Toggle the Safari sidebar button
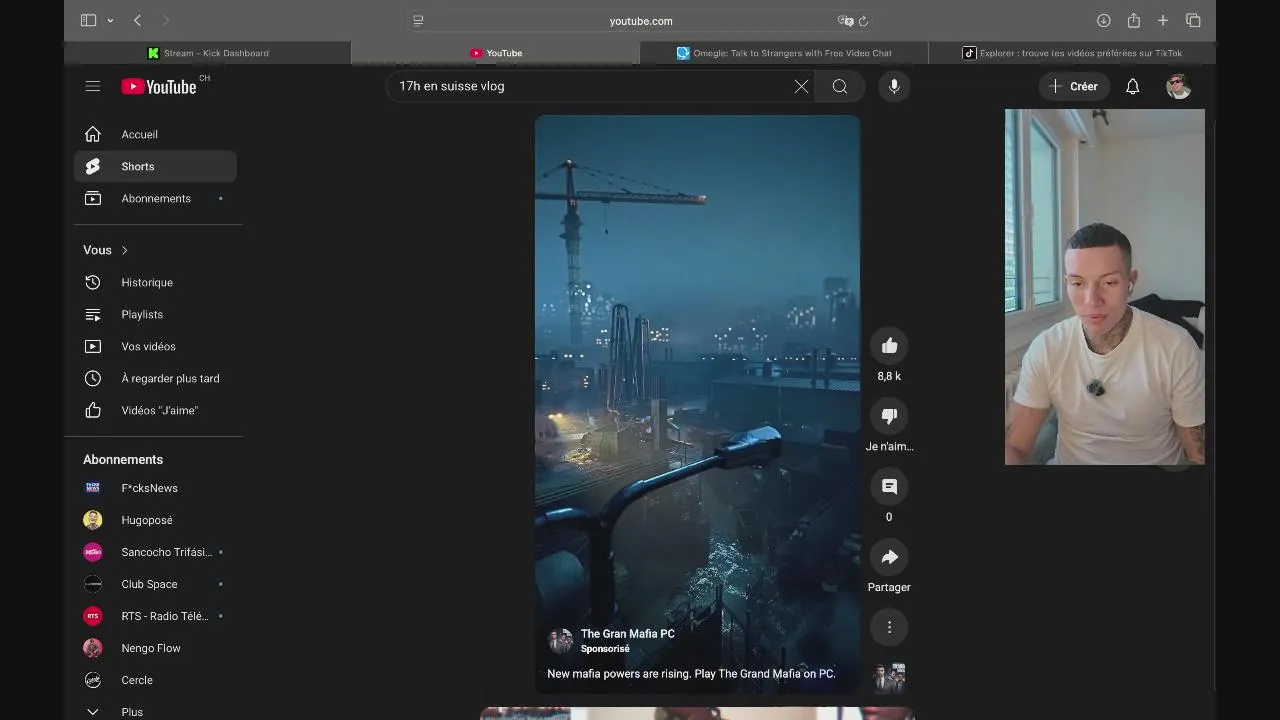Viewport: 1280px width, 720px height. (x=88, y=20)
